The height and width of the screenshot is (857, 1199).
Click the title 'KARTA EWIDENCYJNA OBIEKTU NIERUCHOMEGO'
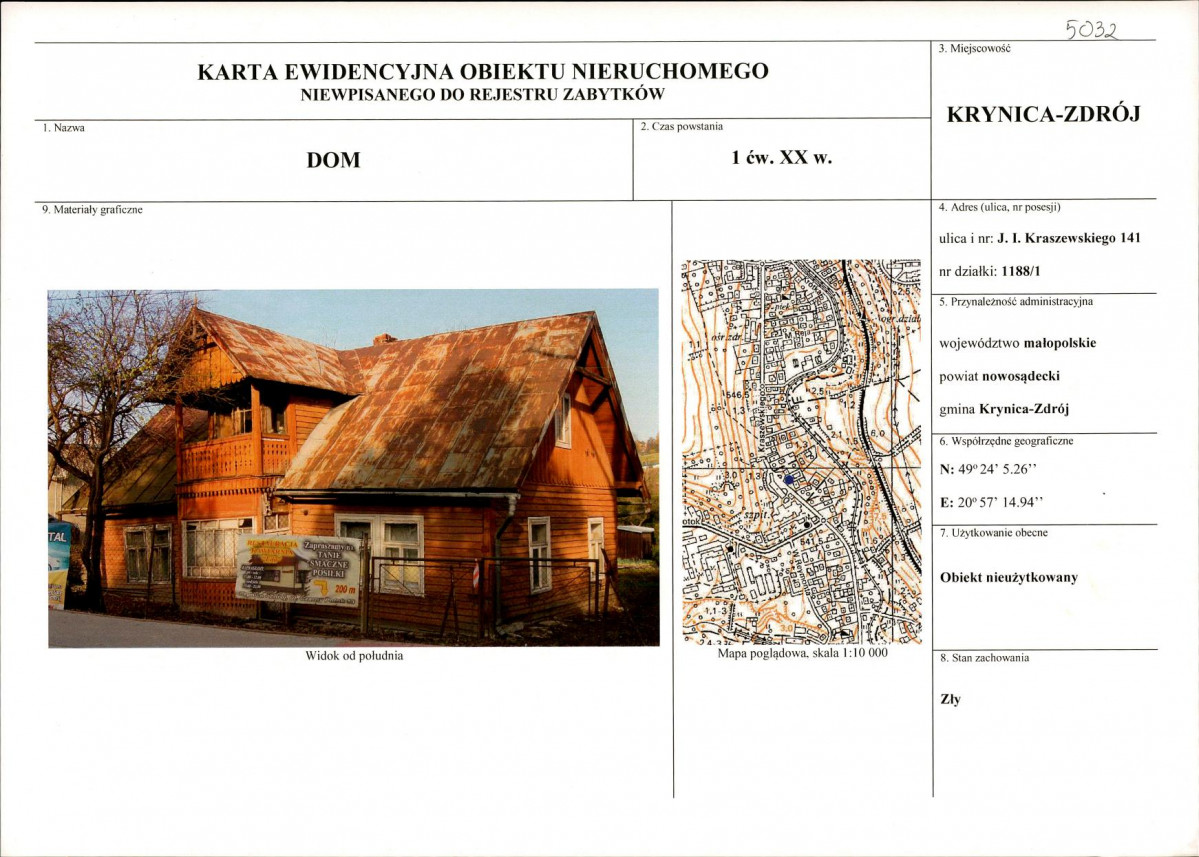pyautogui.click(x=483, y=71)
